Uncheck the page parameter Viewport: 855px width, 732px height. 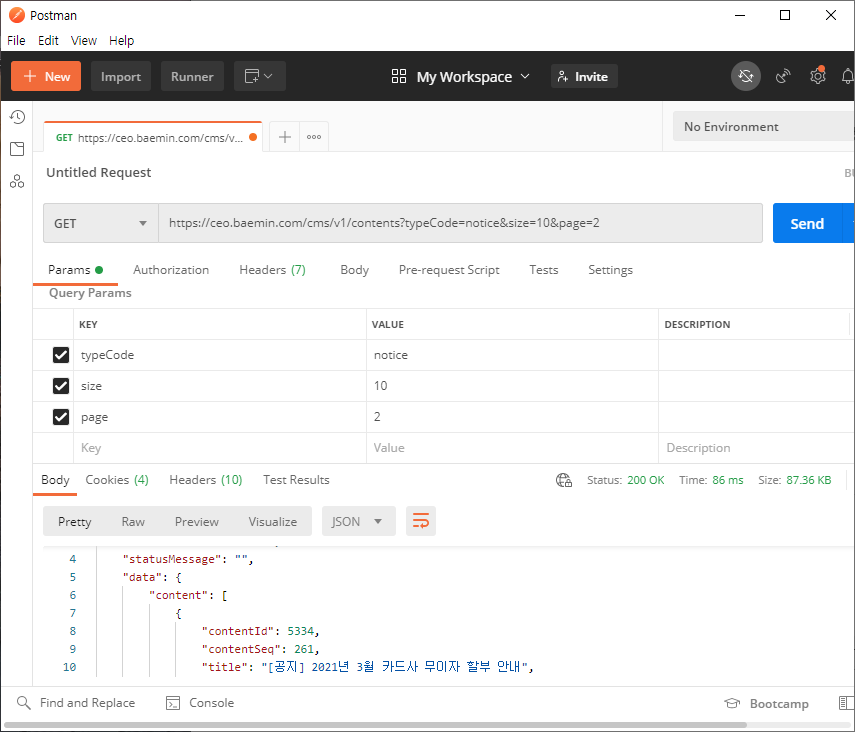click(61, 417)
